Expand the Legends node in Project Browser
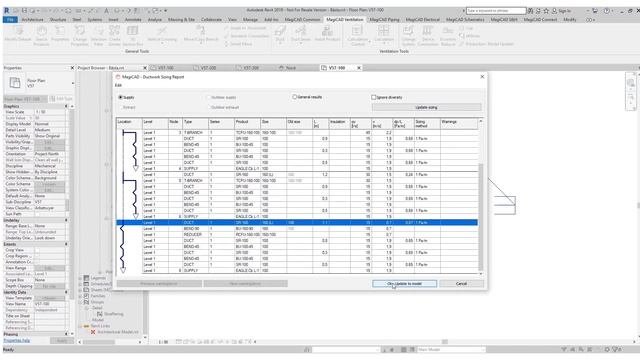 (80, 278)
